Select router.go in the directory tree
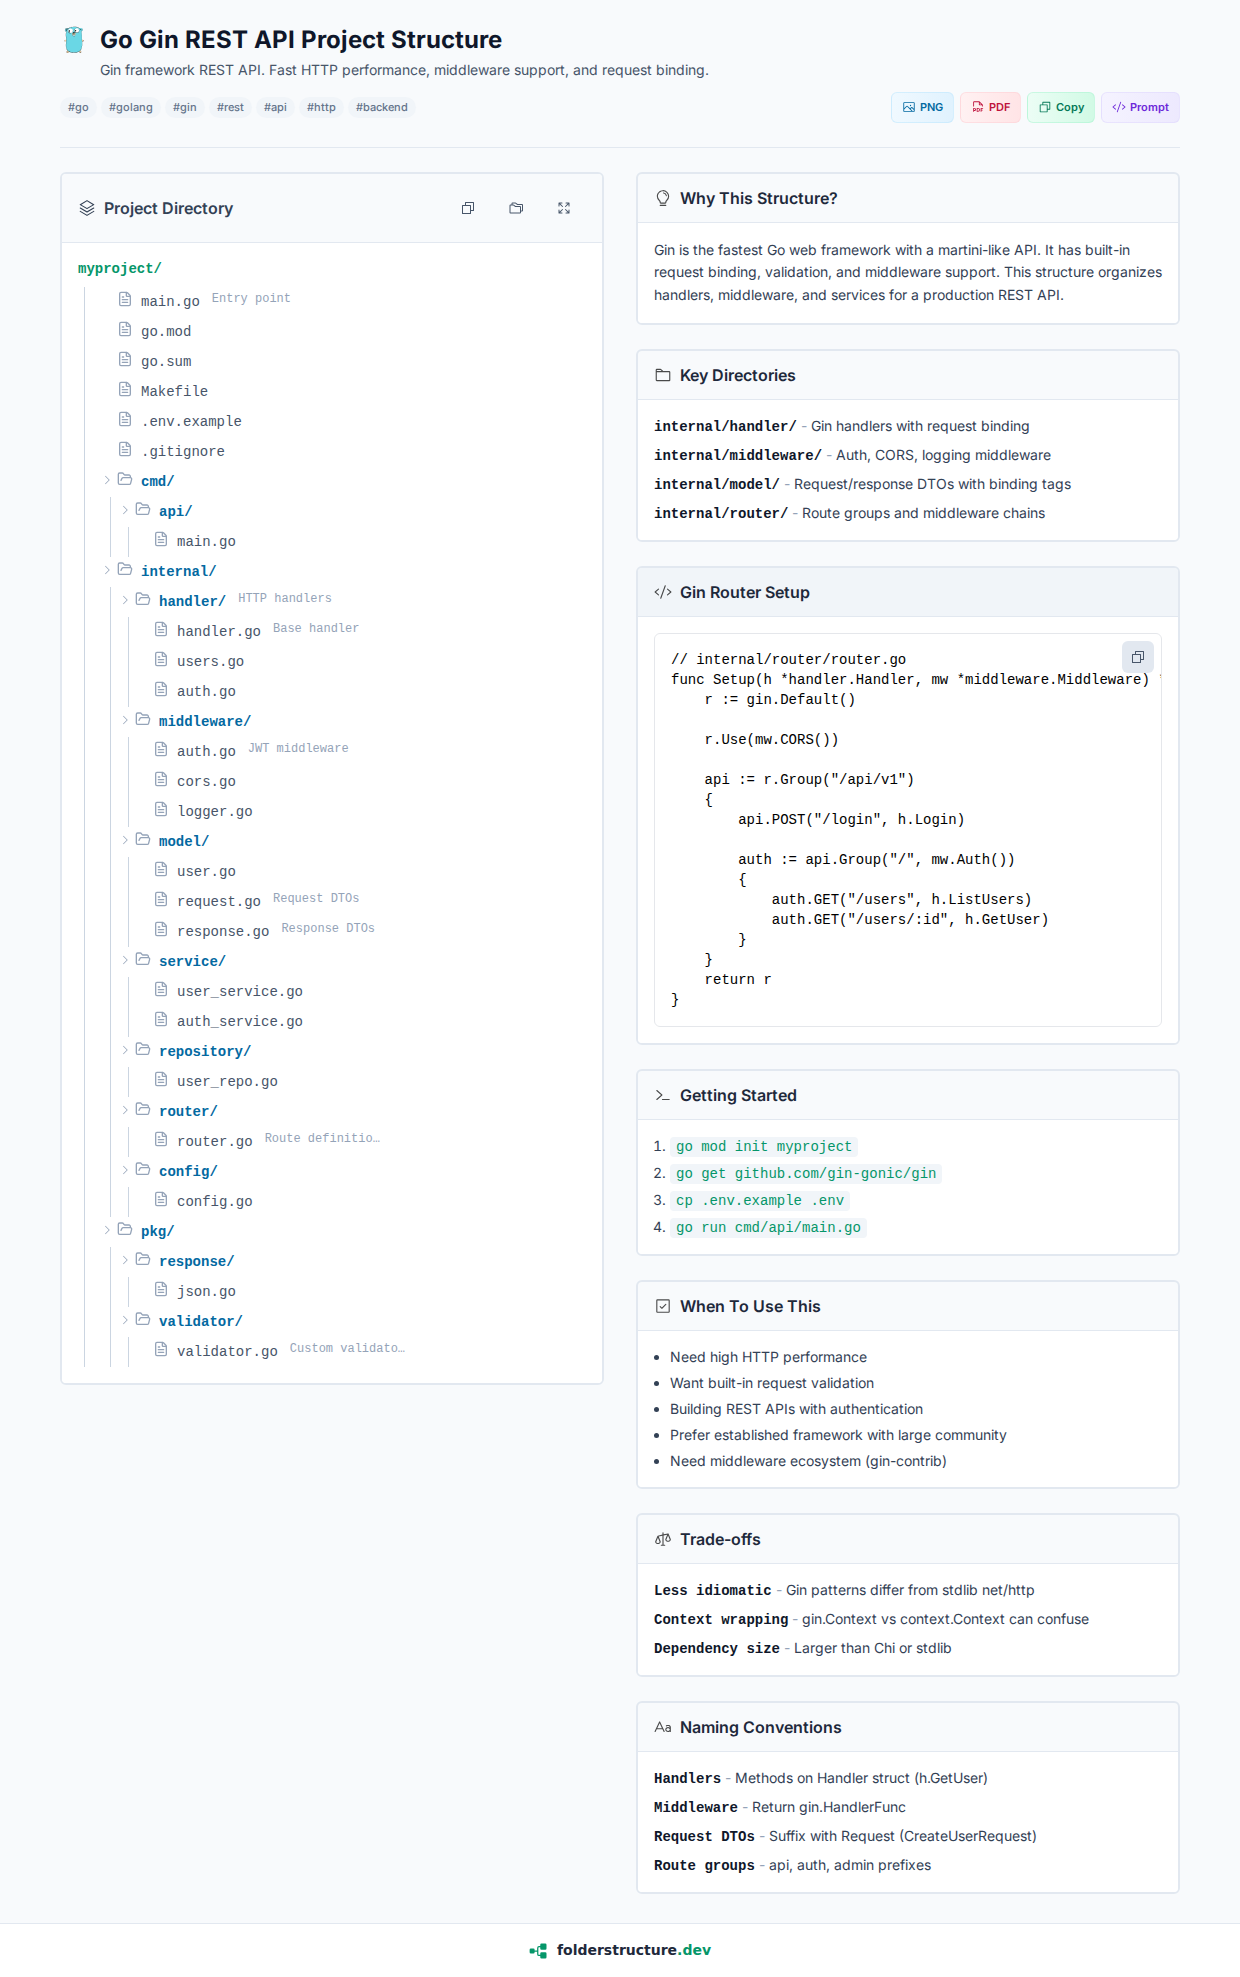This screenshot has width=1240, height=1977. click(x=214, y=1141)
